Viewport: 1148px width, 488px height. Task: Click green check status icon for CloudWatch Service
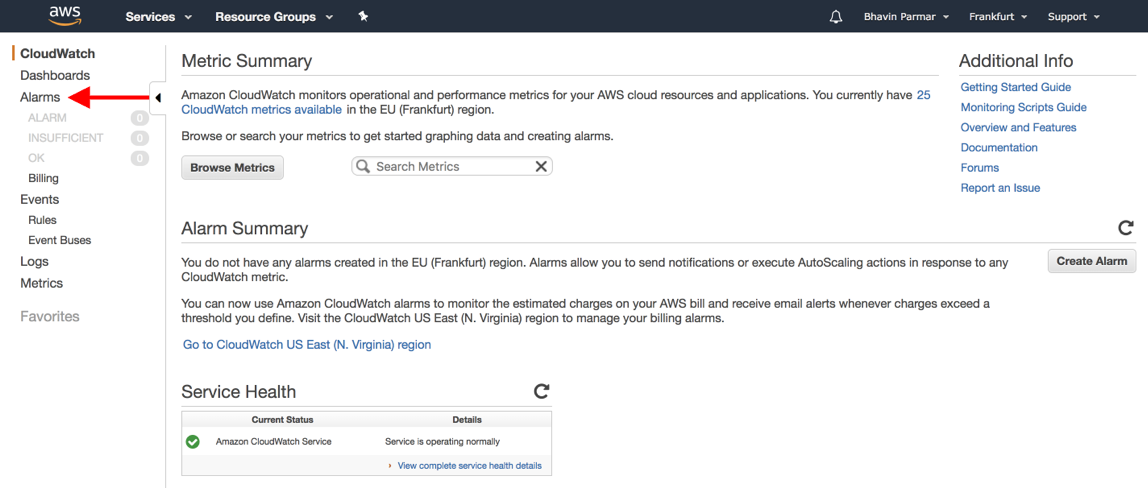[x=193, y=442]
